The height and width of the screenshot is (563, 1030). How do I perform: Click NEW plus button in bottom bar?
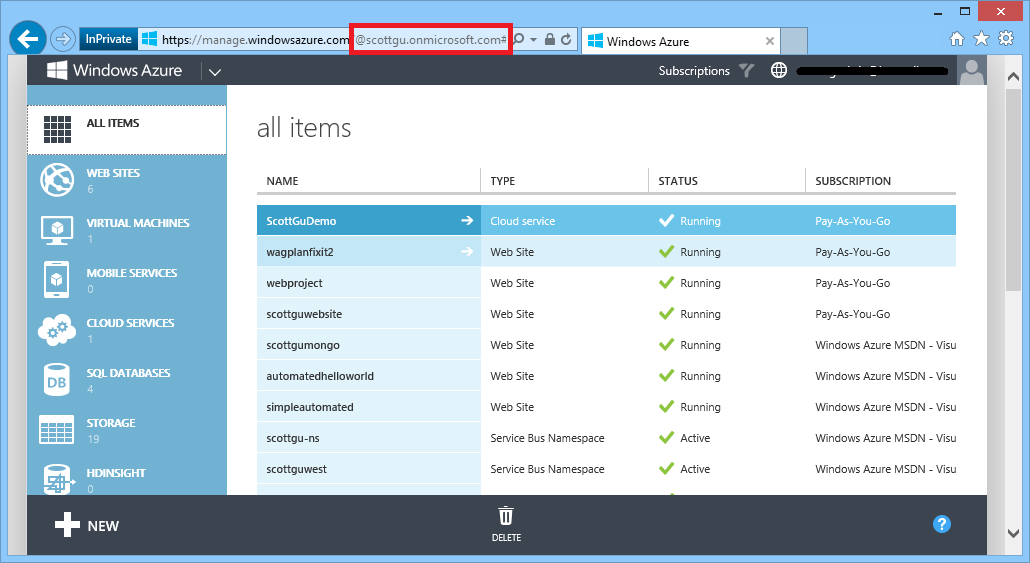87,525
